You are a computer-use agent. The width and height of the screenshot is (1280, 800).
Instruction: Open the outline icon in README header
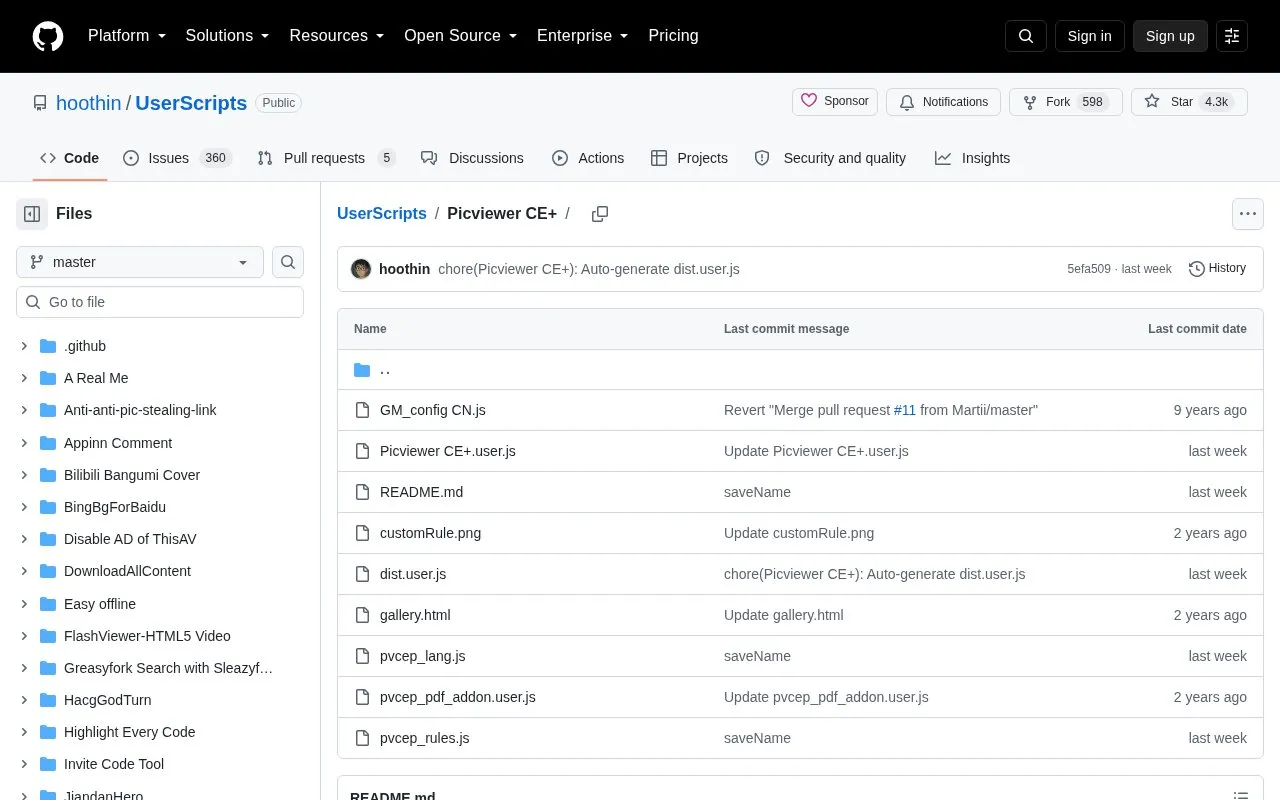1241,796
